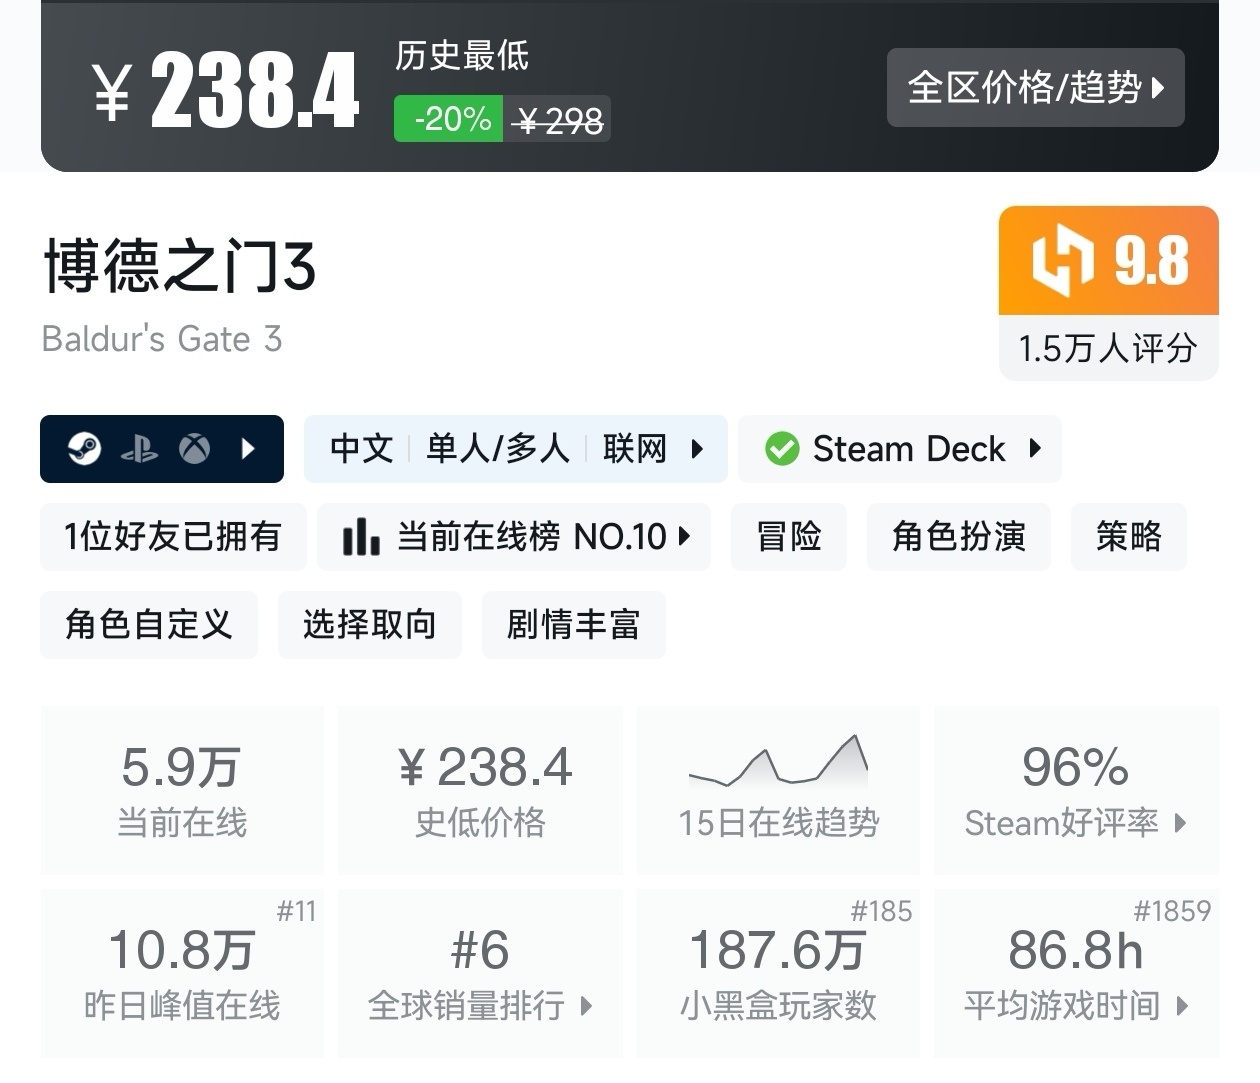The image size is (1260, 1083).
Task: Click the large ¥238.4 current price
Action: [x=226, y=91]
